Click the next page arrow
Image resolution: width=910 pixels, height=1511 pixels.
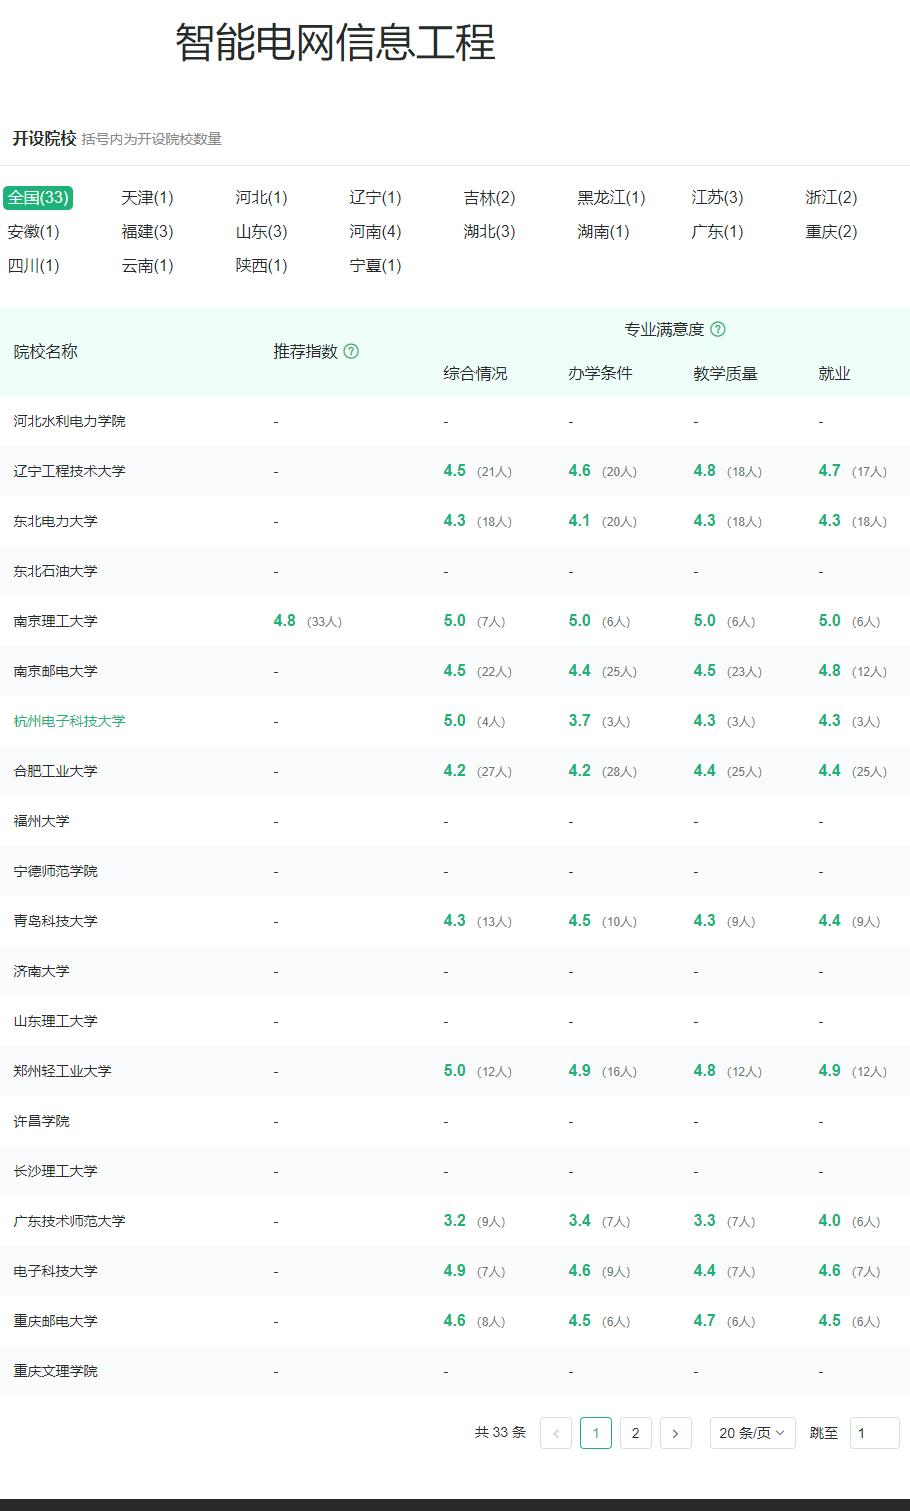point(676,1432)
